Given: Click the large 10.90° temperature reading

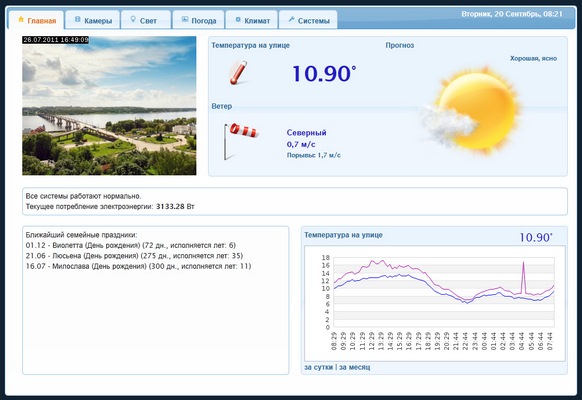Looking at the screenshot, I should (x=324, y=73).
